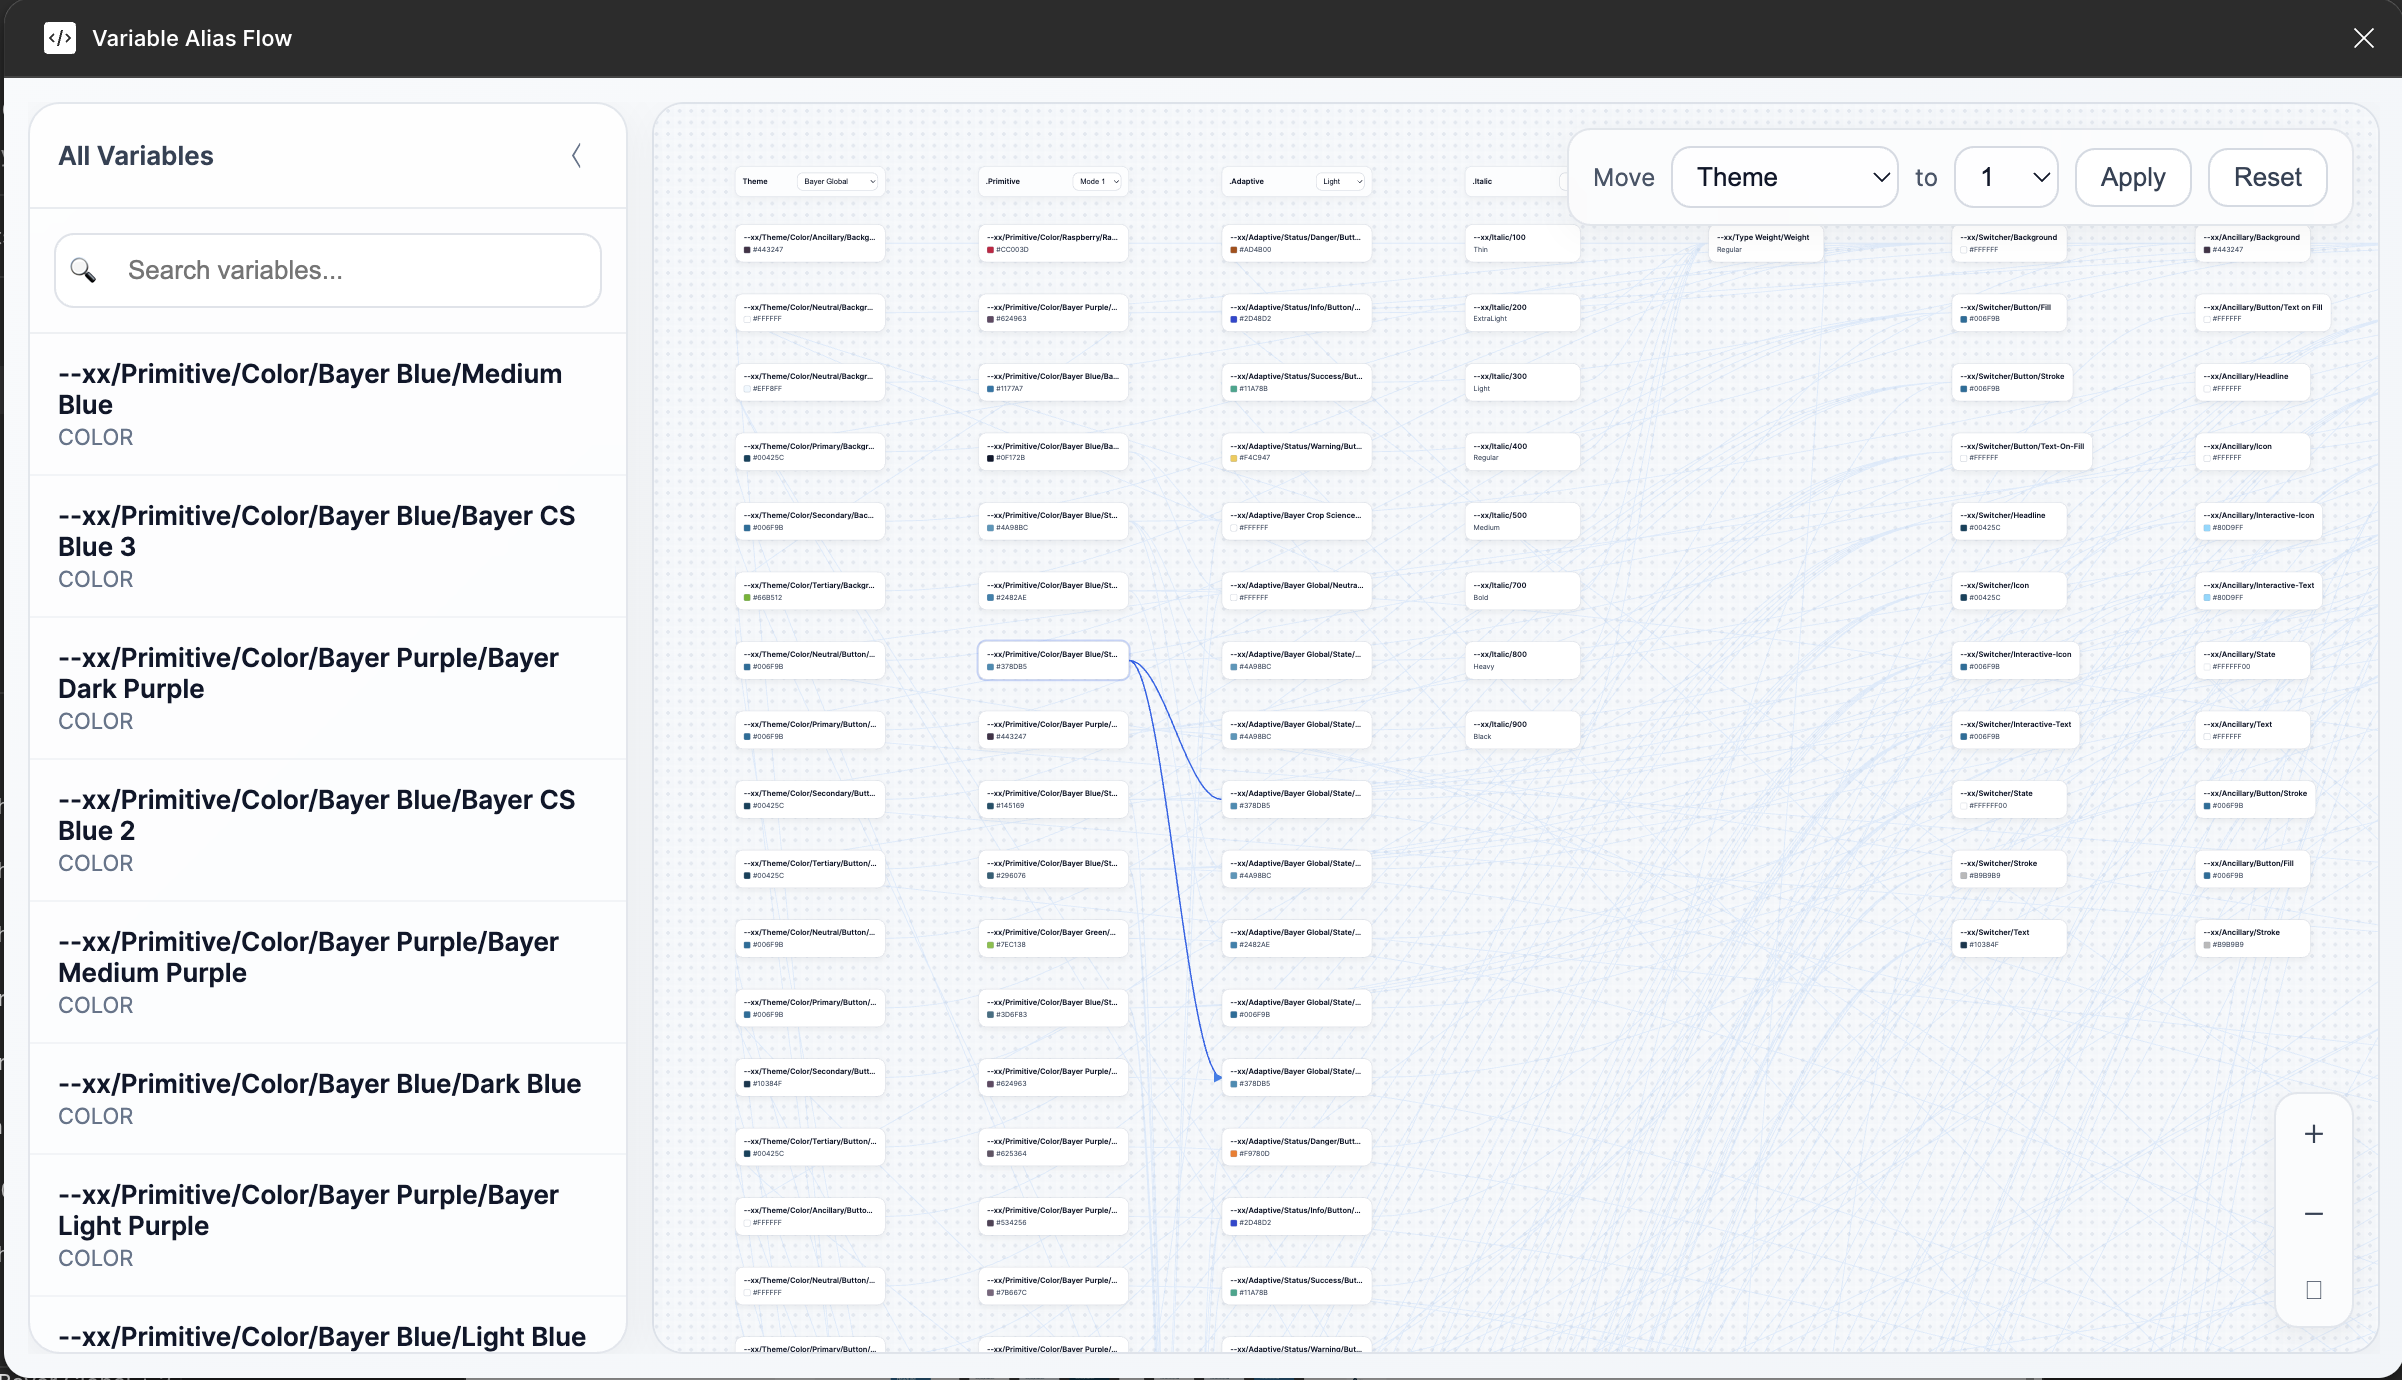
Task: Click the Adaptive Status Danger node #AD4B00
Action: 1296,243
